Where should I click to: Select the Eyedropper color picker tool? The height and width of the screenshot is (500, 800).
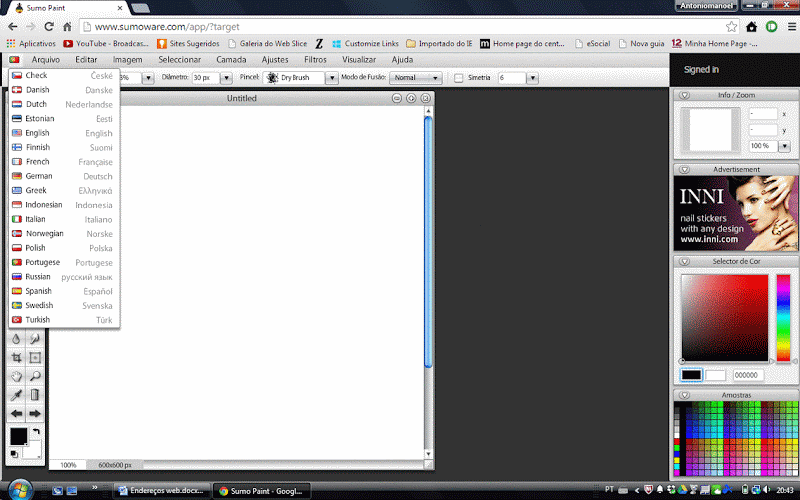coord(16,395)
